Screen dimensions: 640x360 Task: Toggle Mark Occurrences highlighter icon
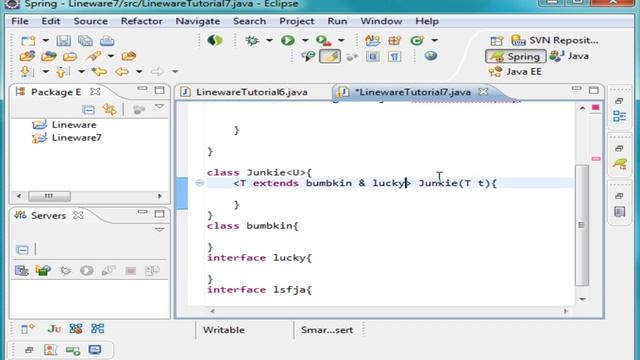point(330,56)
